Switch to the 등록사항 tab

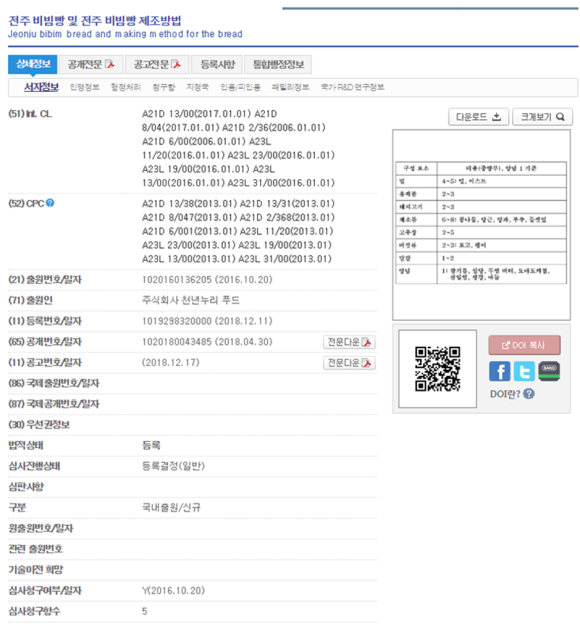tap(217, 64)
